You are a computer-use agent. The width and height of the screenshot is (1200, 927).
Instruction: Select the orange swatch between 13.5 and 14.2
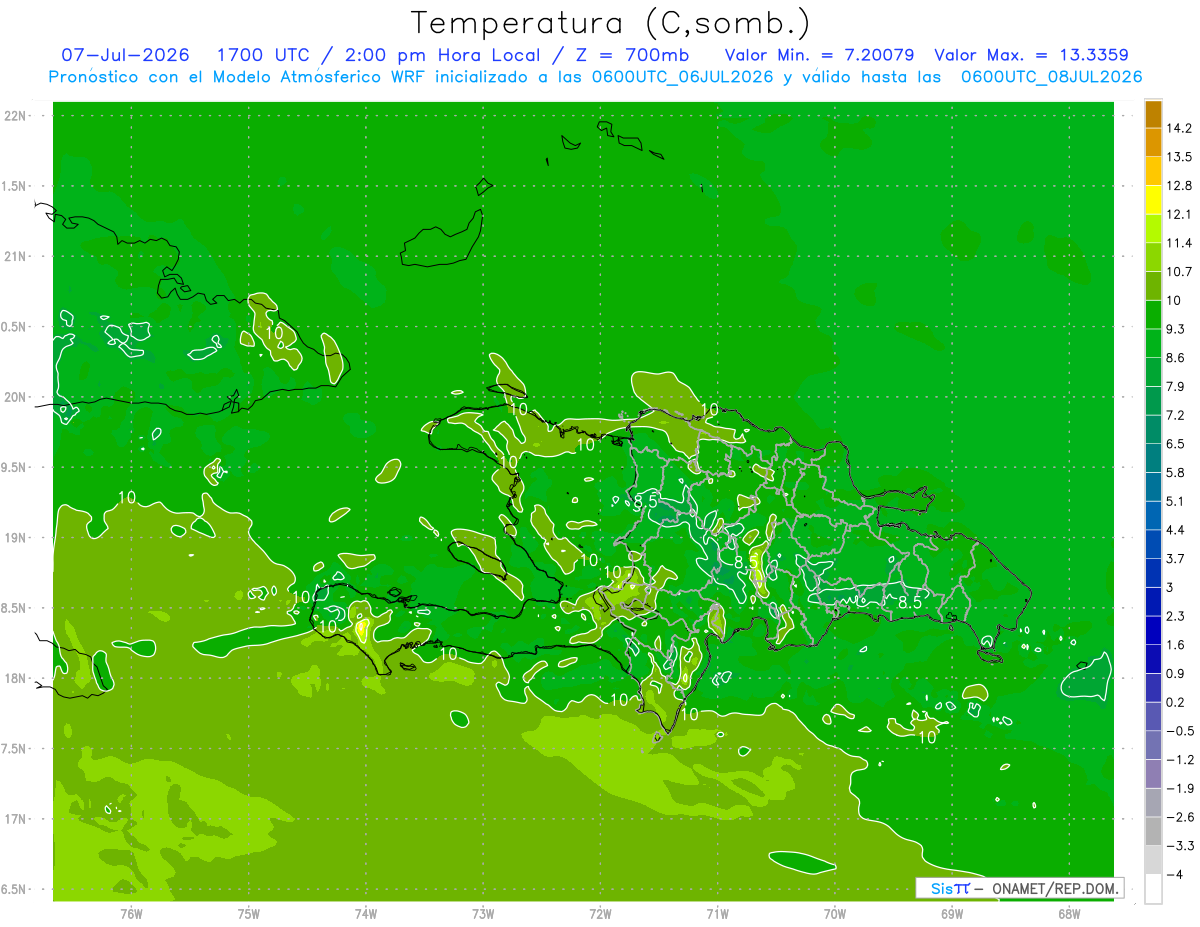pyautogui.click(x=1153, y=143)
